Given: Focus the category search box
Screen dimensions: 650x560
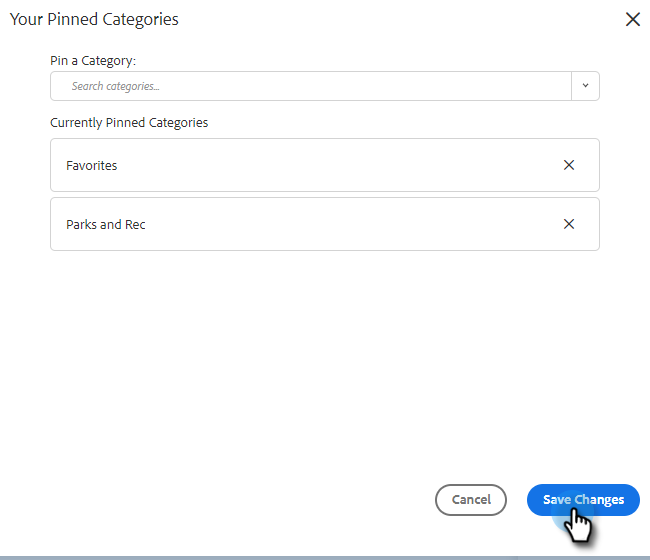Looking at the screenshot, I should [x=310, y=86].
